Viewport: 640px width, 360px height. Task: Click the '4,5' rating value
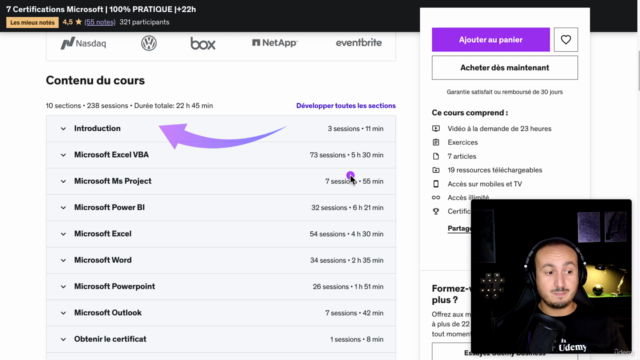click(68, 22)
